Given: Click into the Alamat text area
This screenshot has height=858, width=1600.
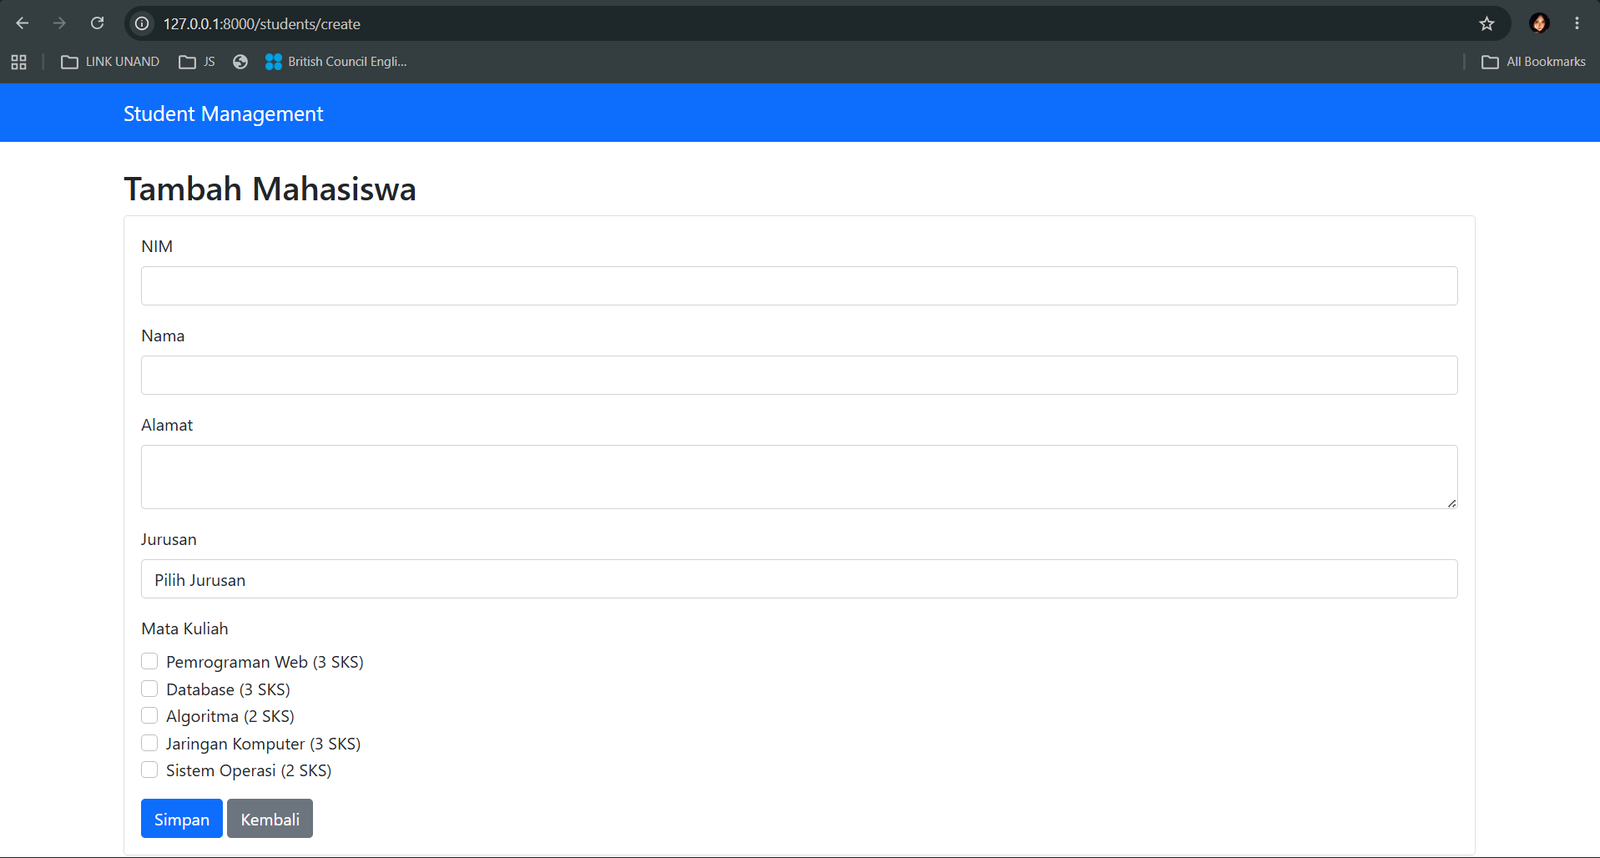Looking at the screenshot, I should tap(799, 477).
